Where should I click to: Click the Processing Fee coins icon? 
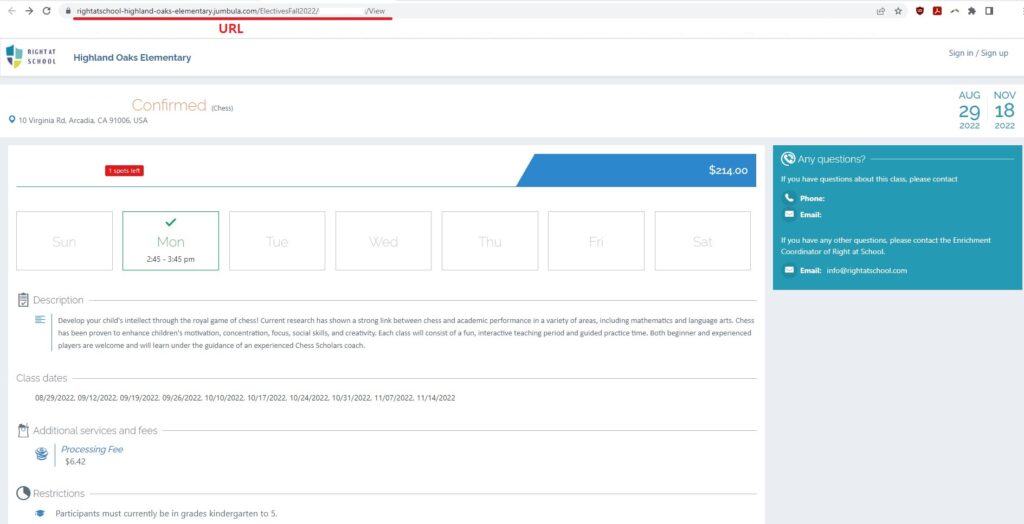tap(41, 454)
